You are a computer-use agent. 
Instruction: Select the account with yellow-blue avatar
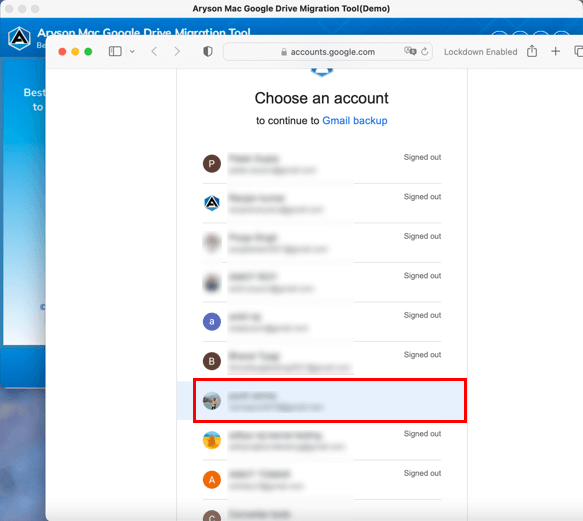[x=322, y=440]
